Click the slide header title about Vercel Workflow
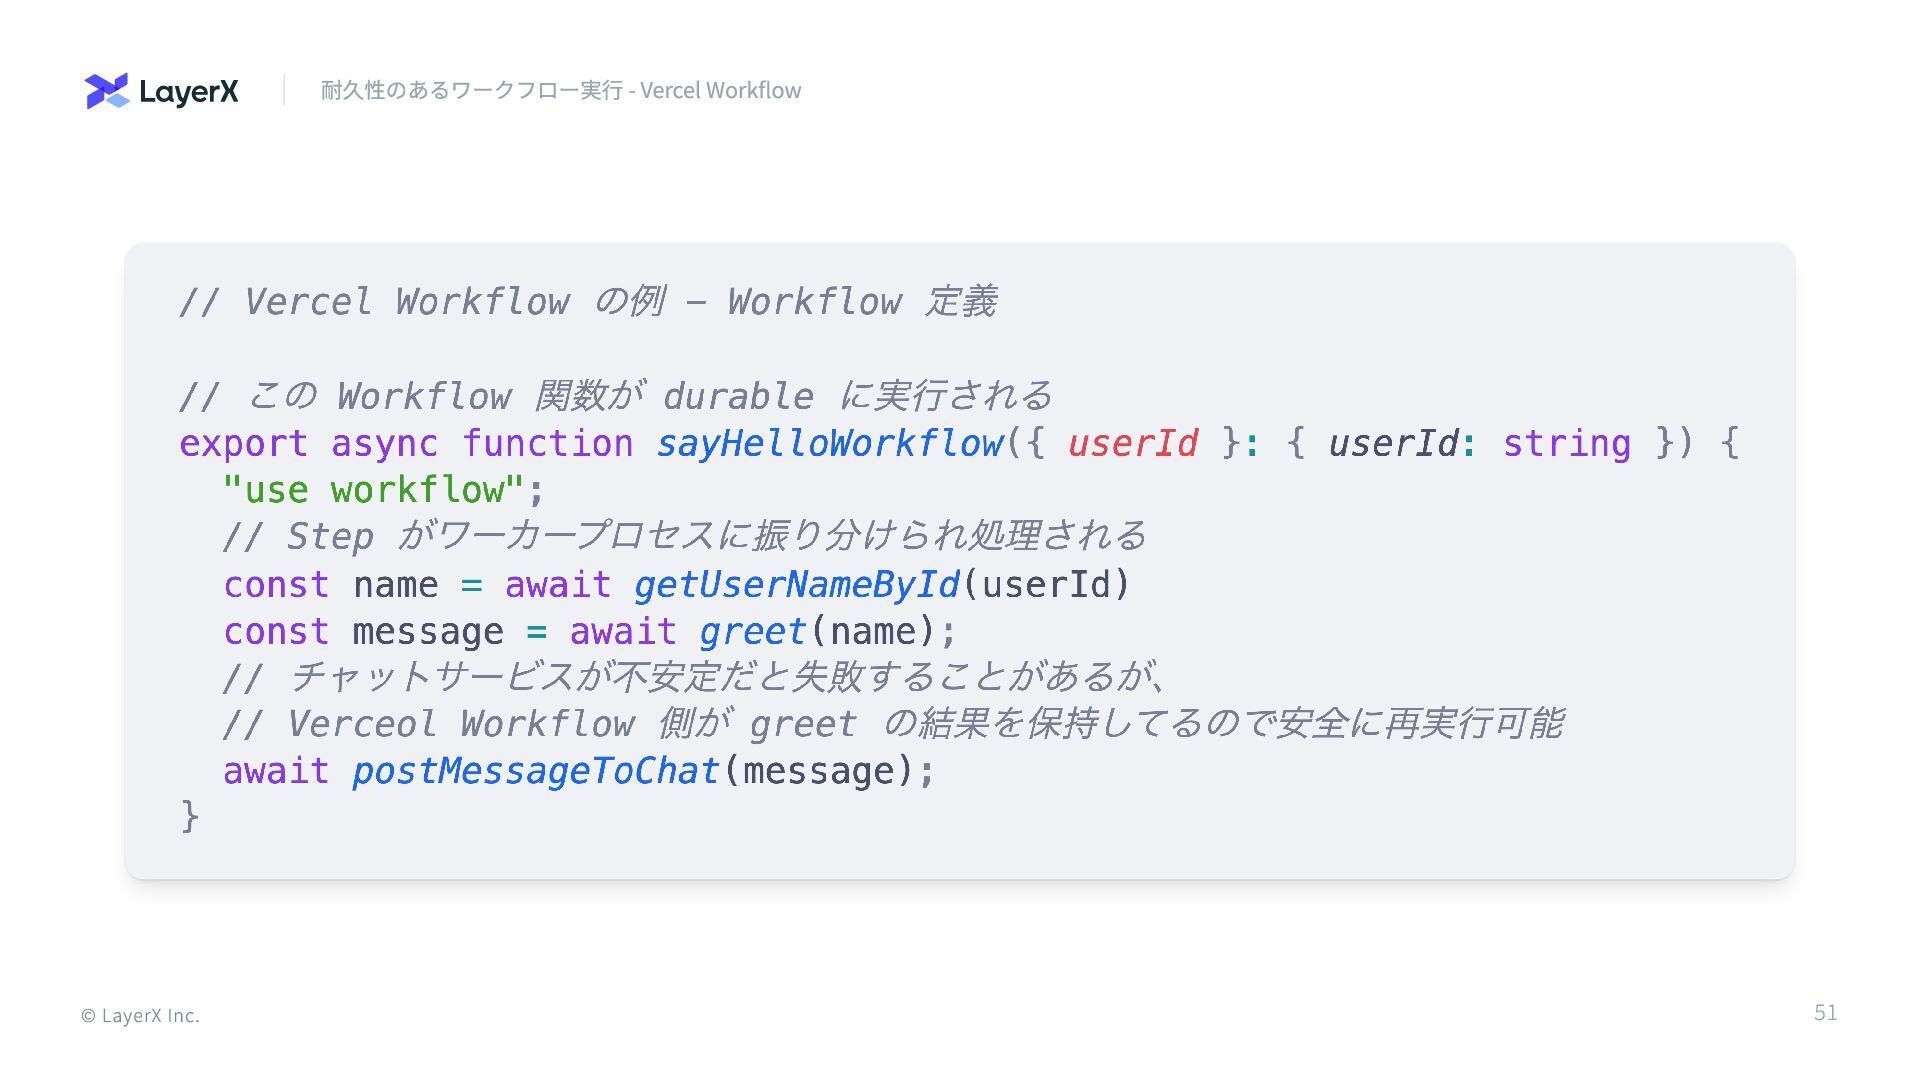Screen dimensions: 1920x1080 pos(560,90)
